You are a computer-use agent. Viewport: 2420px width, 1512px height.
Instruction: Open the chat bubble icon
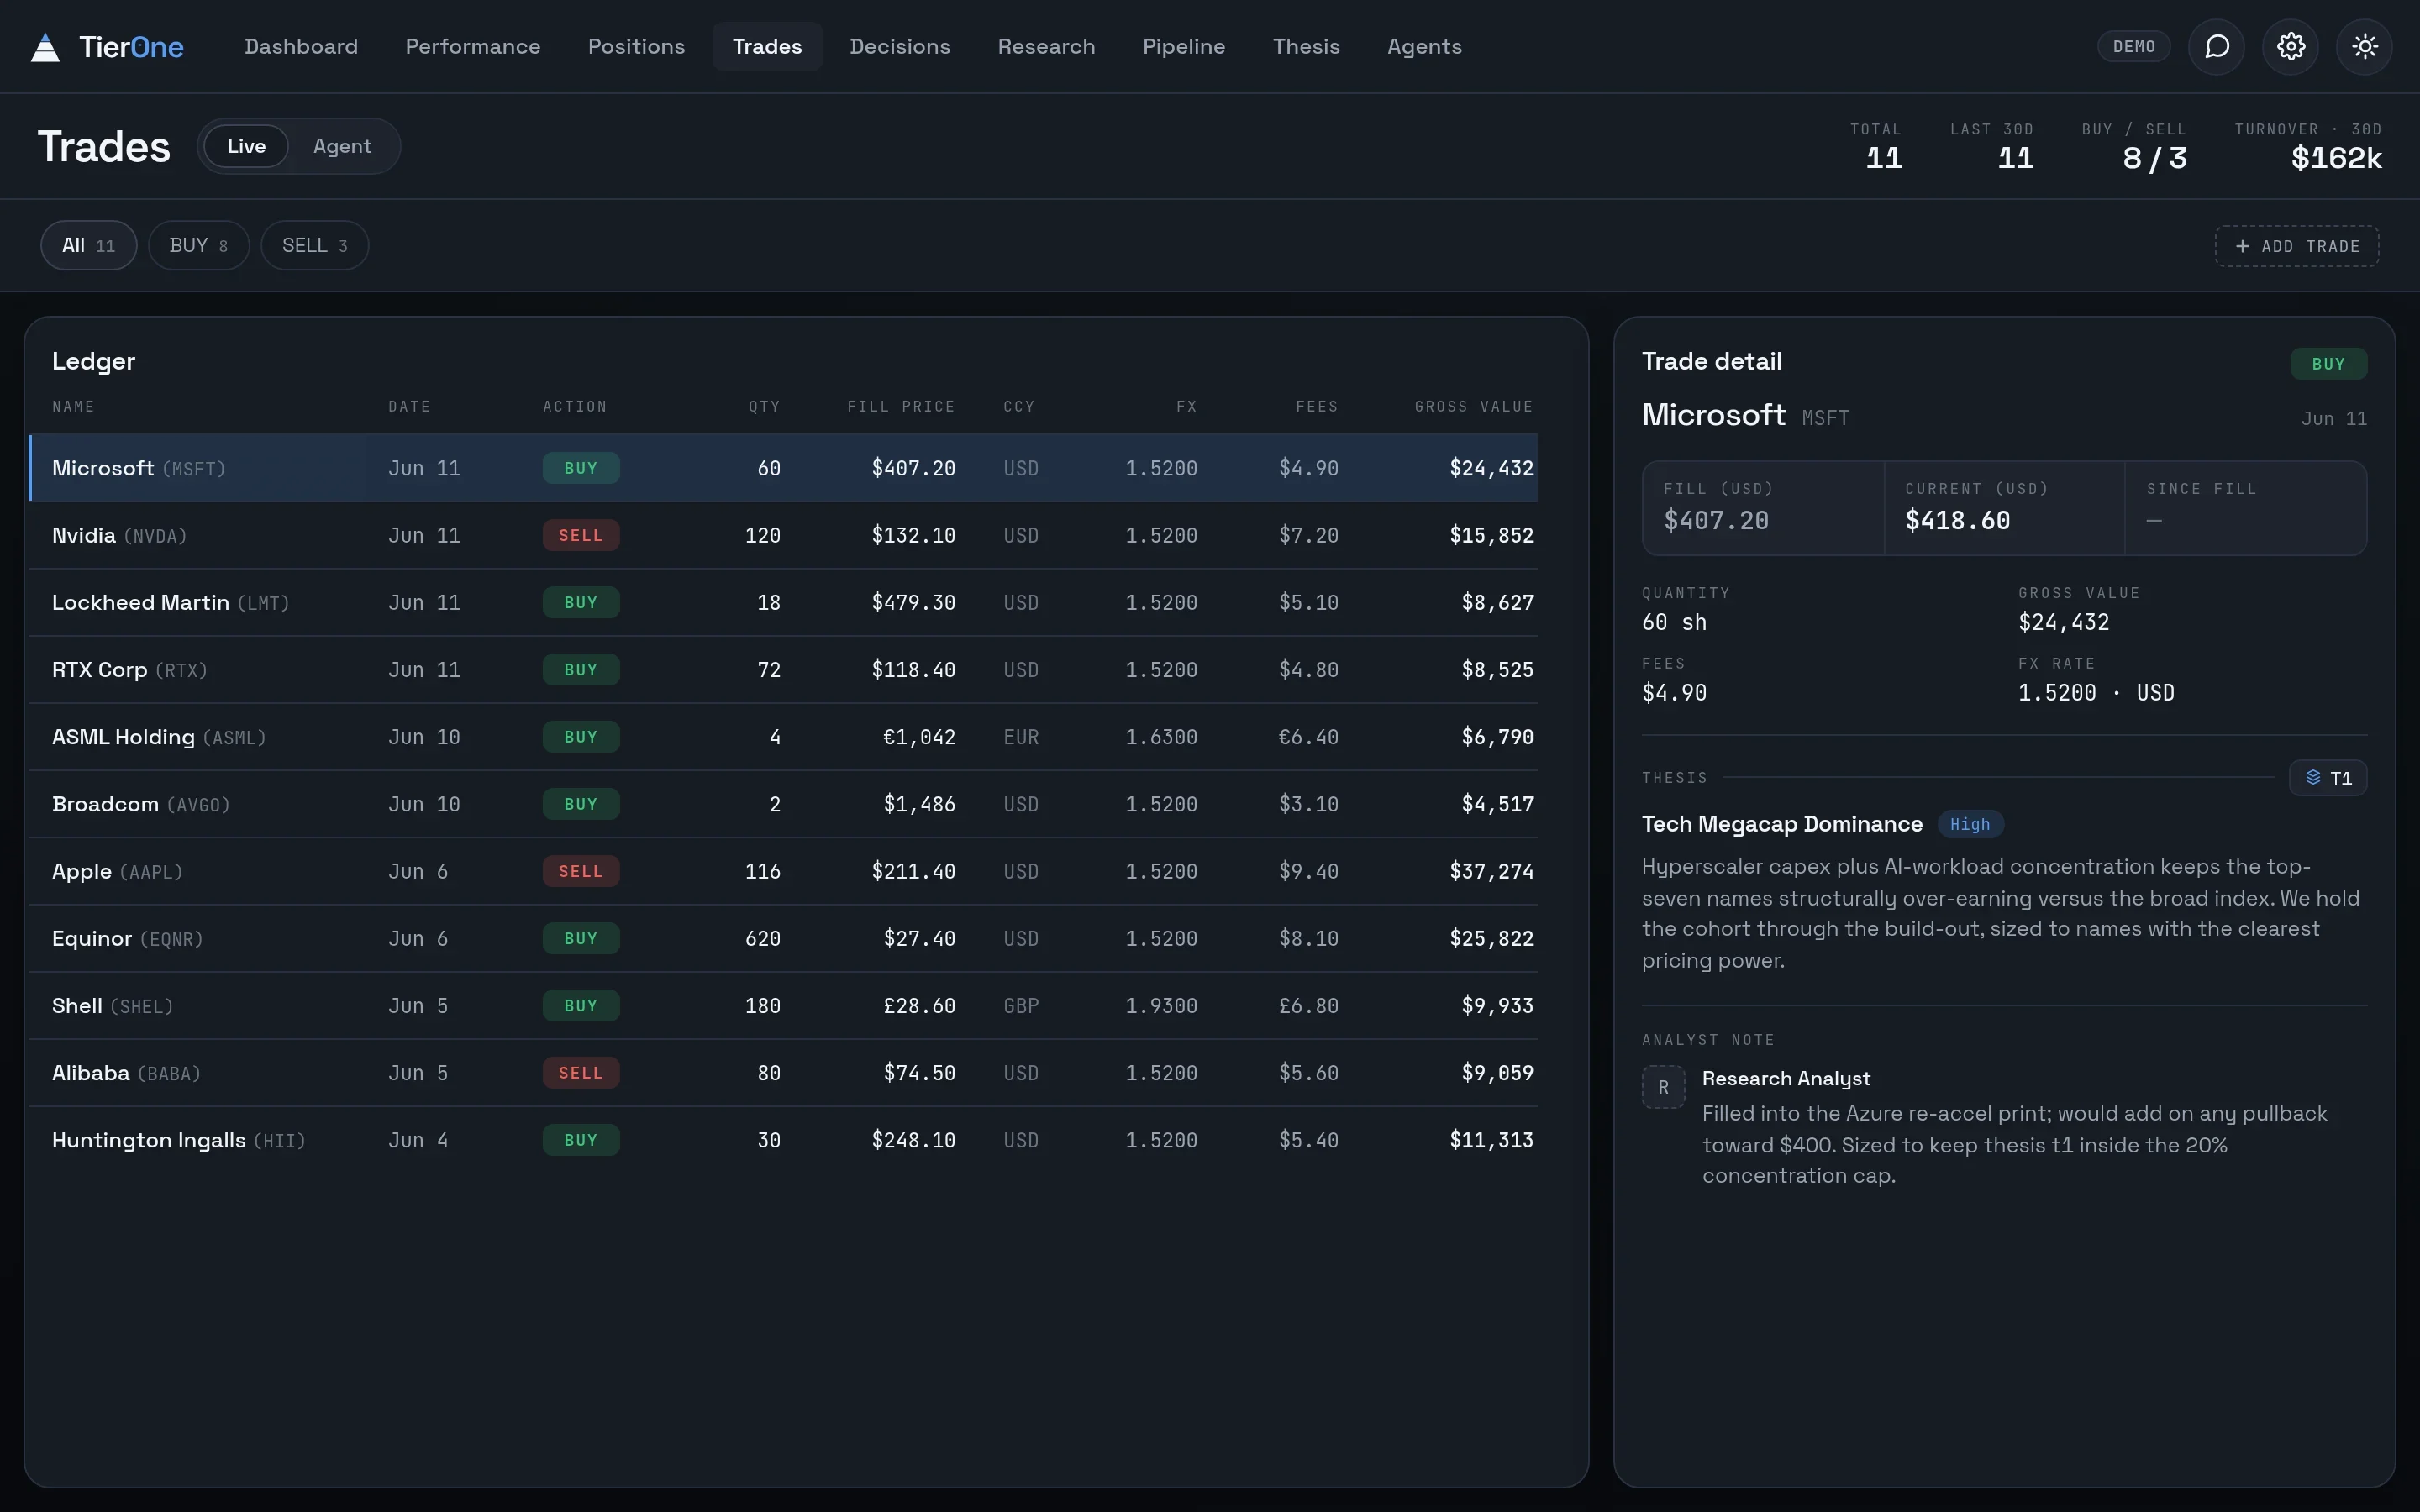click(x=2216, y=46)
